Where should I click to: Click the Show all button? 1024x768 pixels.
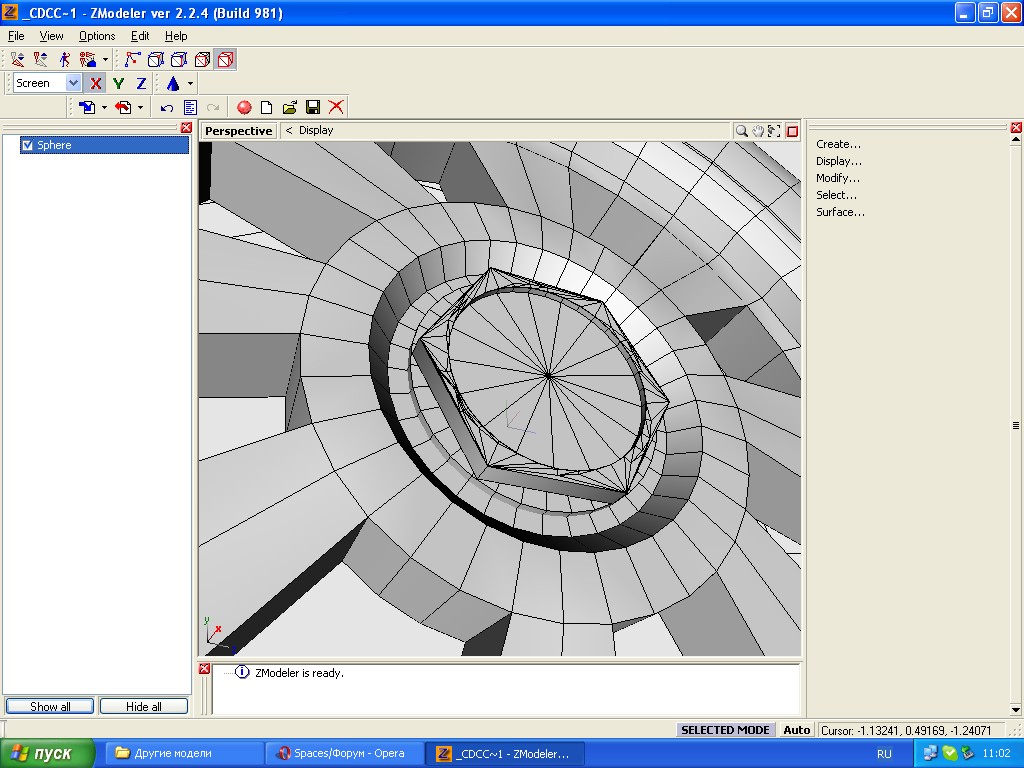click(x=50, y=706)
